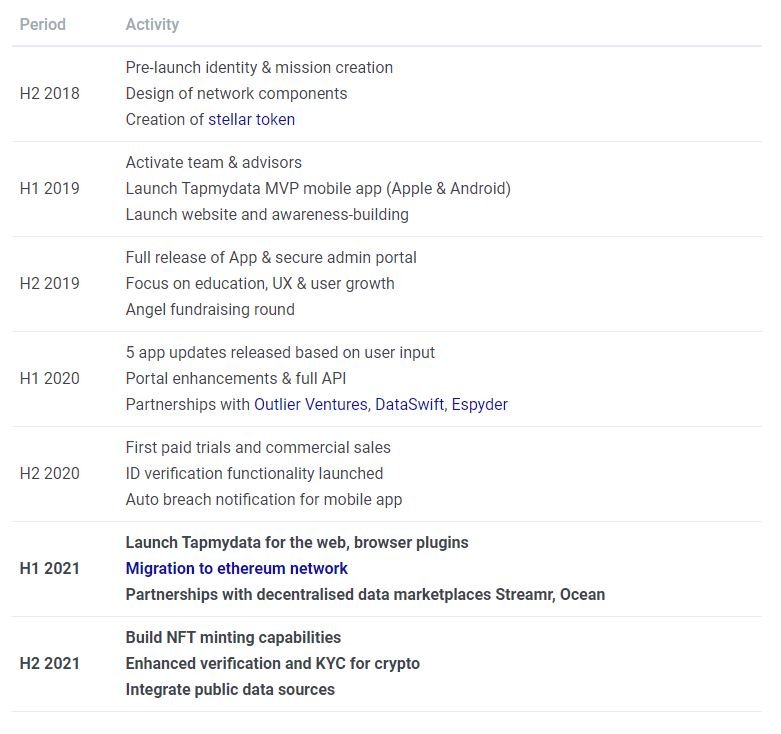781x734 pixels.
Task: Click the bold H1 2021 period label
Action: coord(49,569)
